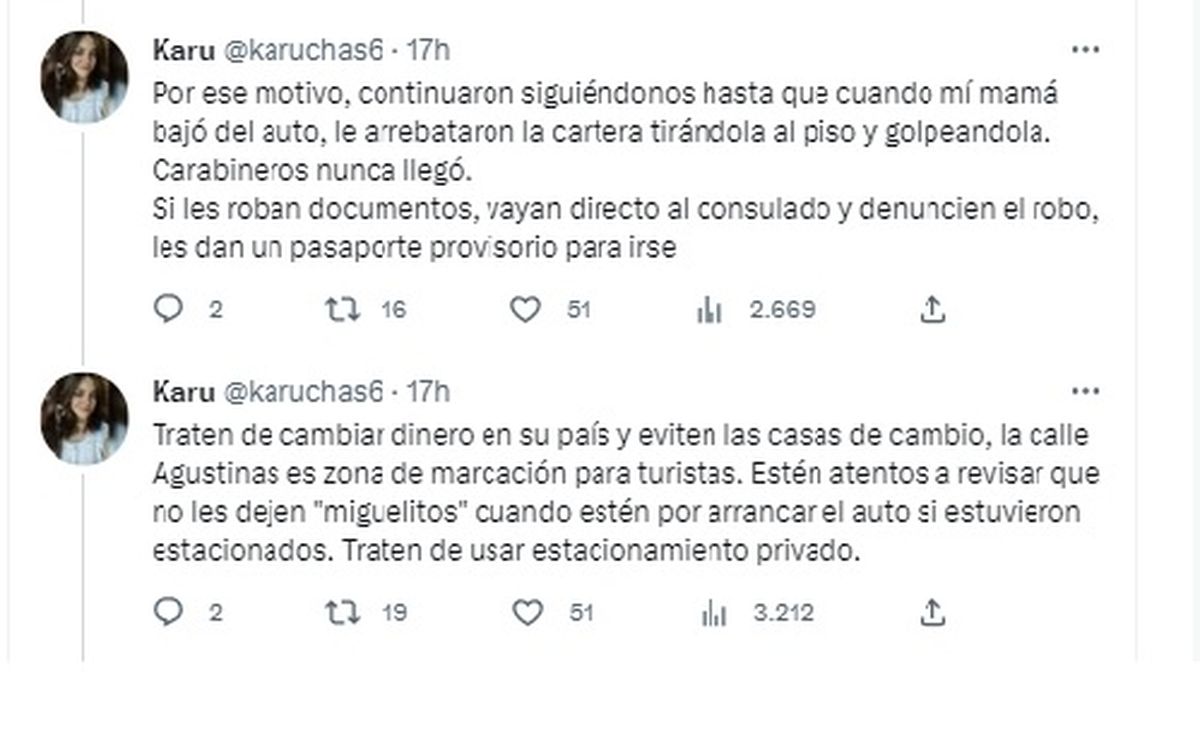Viewport: 1200px width, 753px height.
Task: Like the tweet about calle Agustinas
Action: pos(526,612)
